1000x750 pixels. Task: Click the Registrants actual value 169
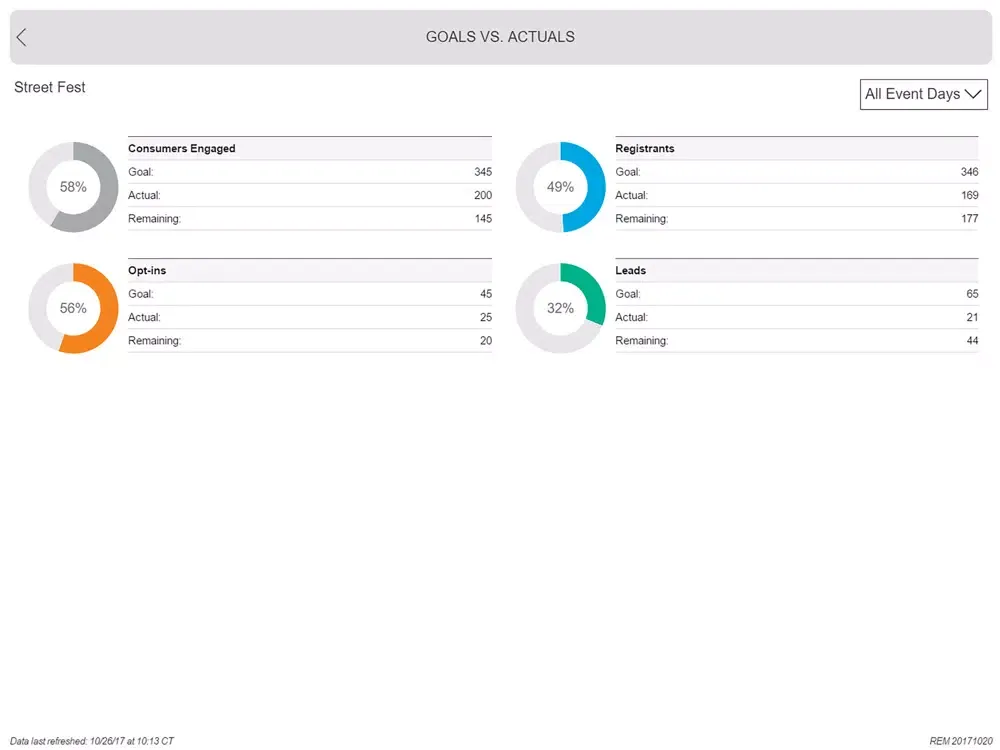[x=969, y=196]
